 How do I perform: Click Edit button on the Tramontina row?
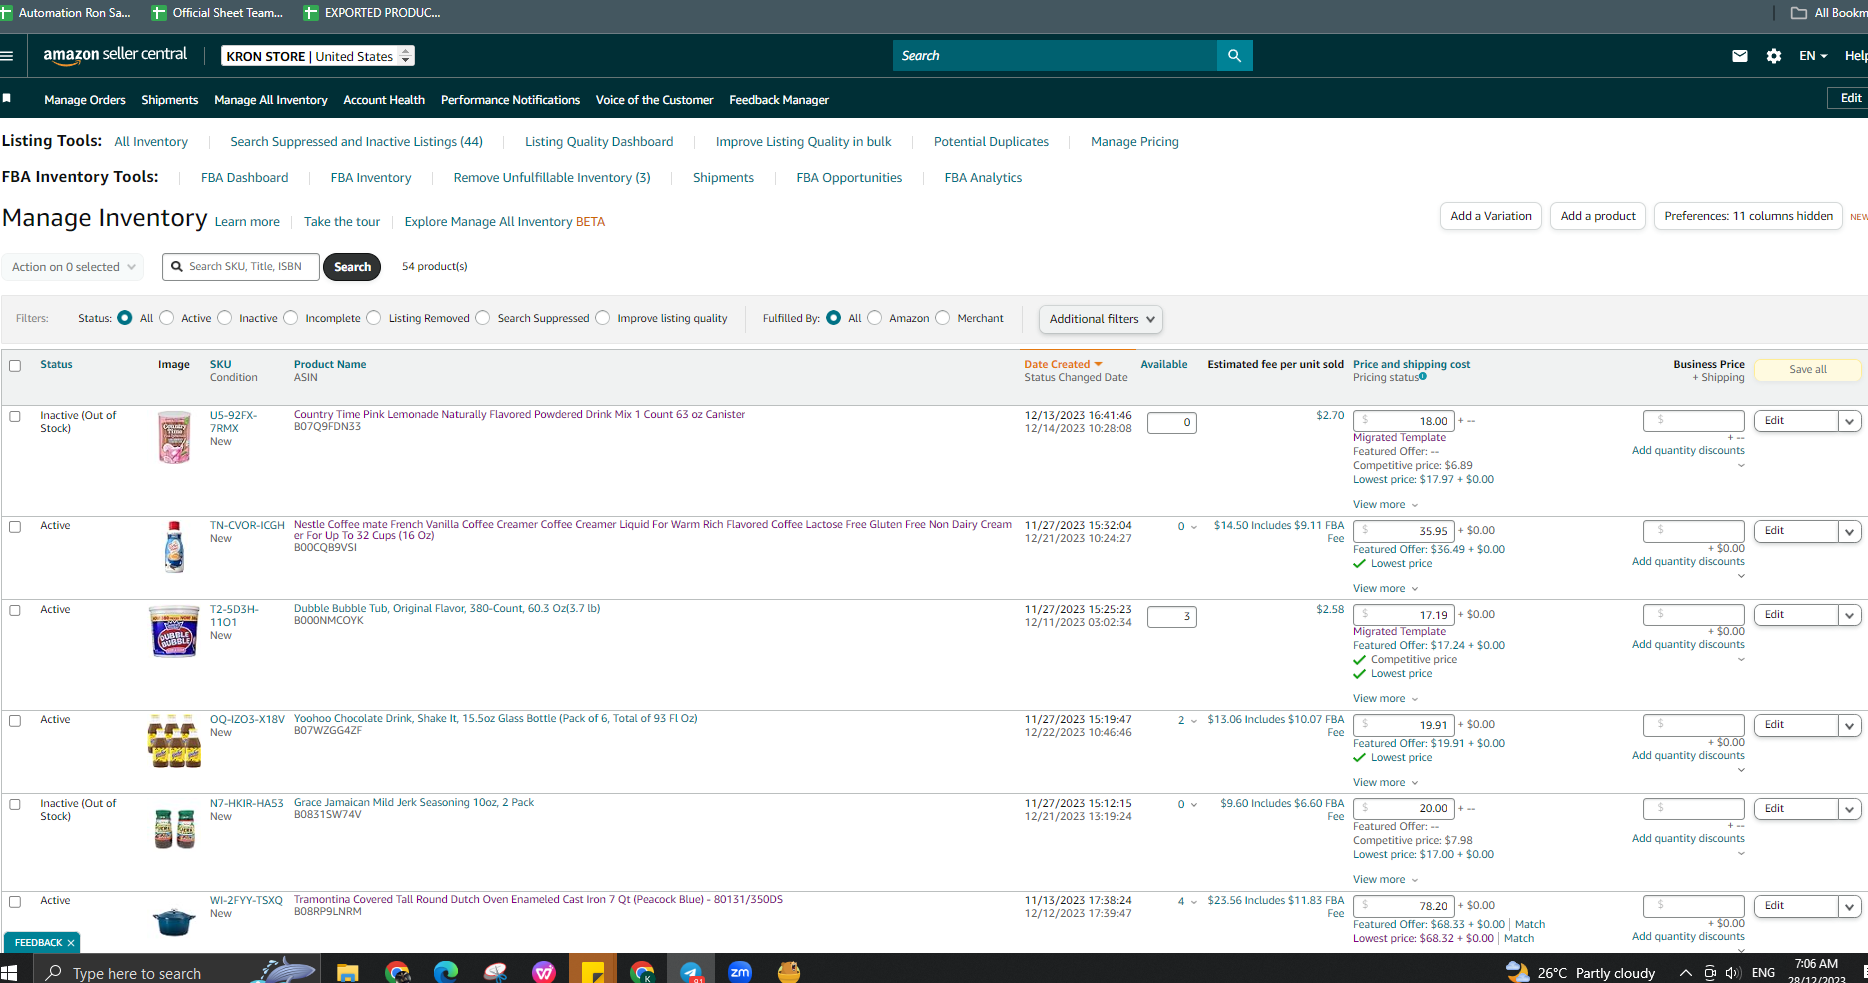coord(1796,906)
